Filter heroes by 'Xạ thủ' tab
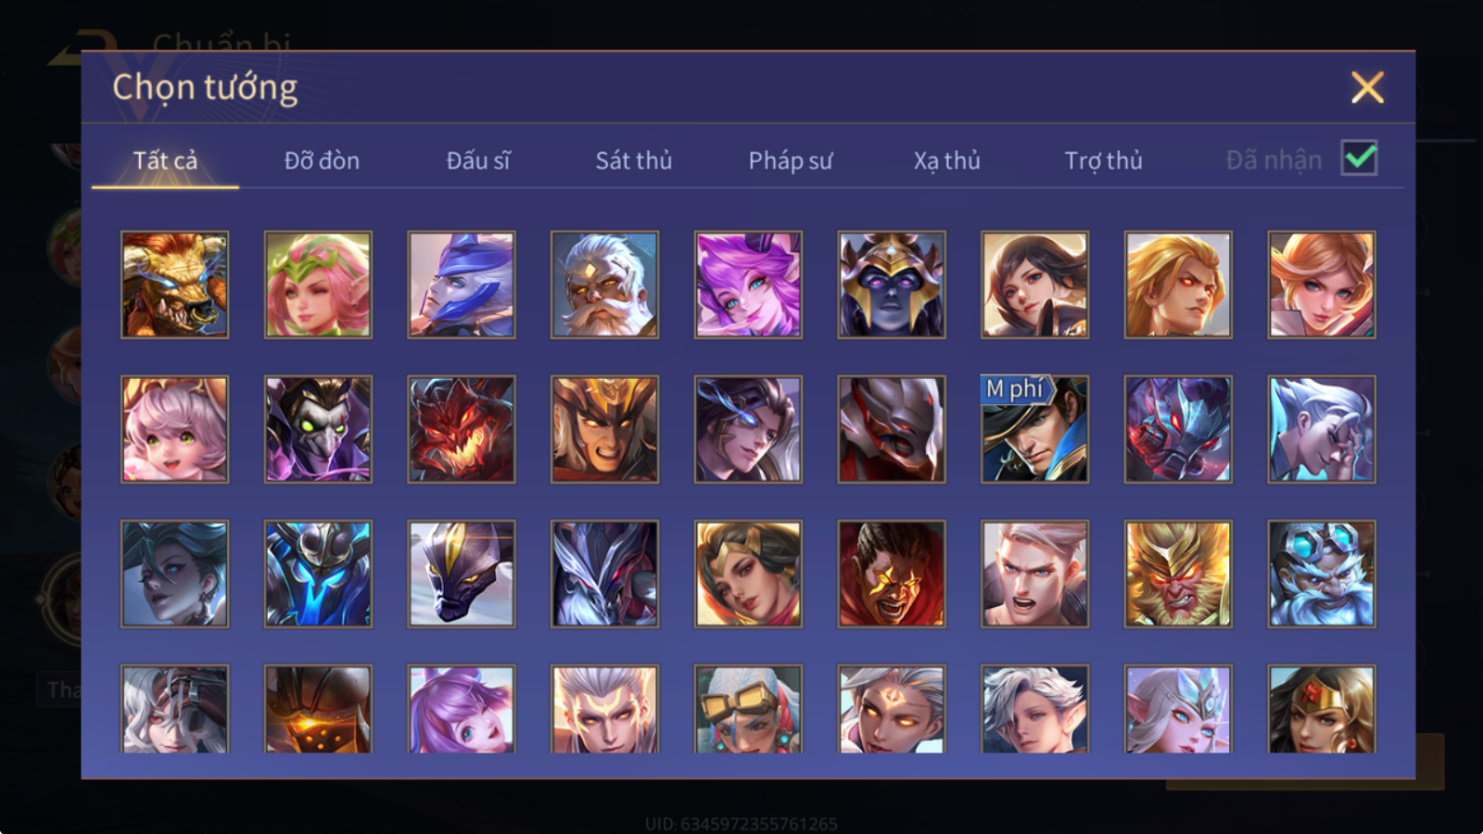The height and width of the screenshot is (834, 1483). tap(947, 160)
